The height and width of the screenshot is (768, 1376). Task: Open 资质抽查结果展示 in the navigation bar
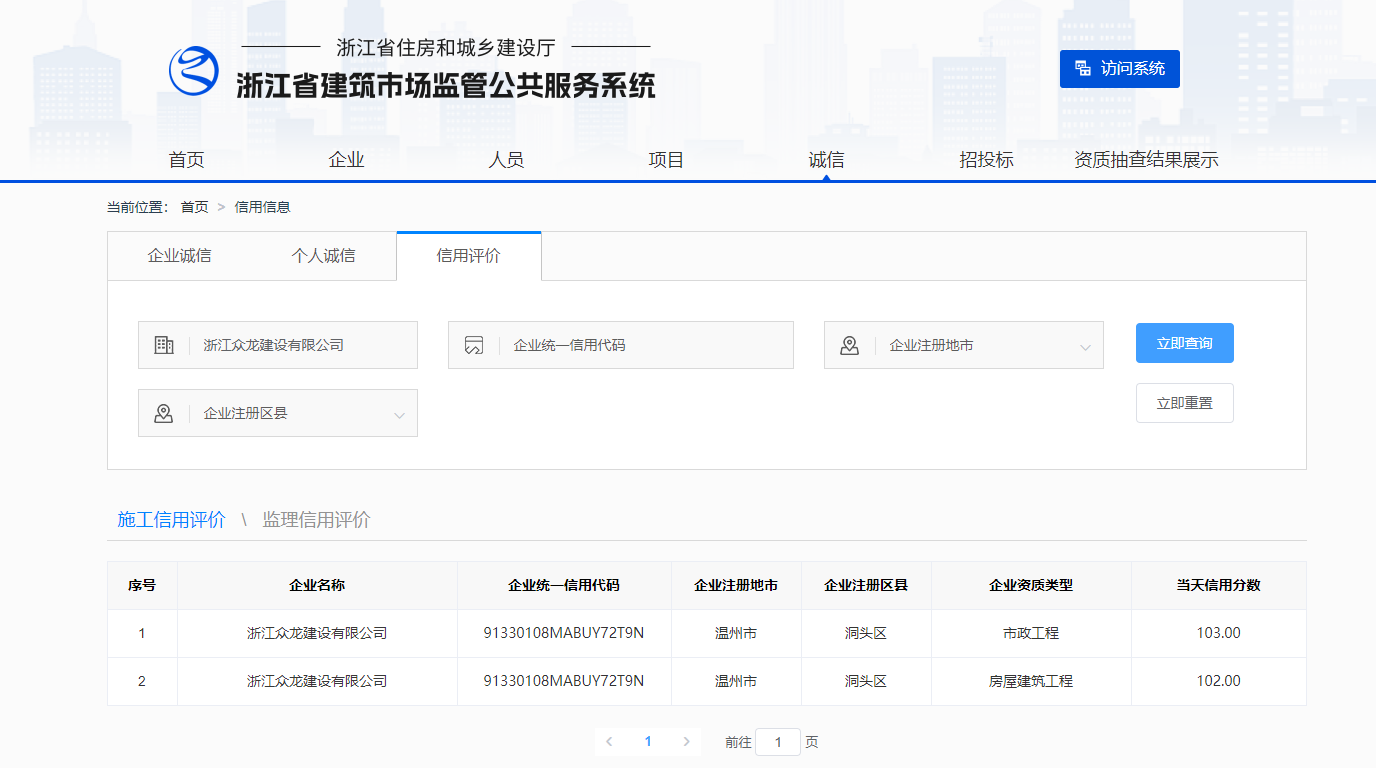pos(1146,160)
